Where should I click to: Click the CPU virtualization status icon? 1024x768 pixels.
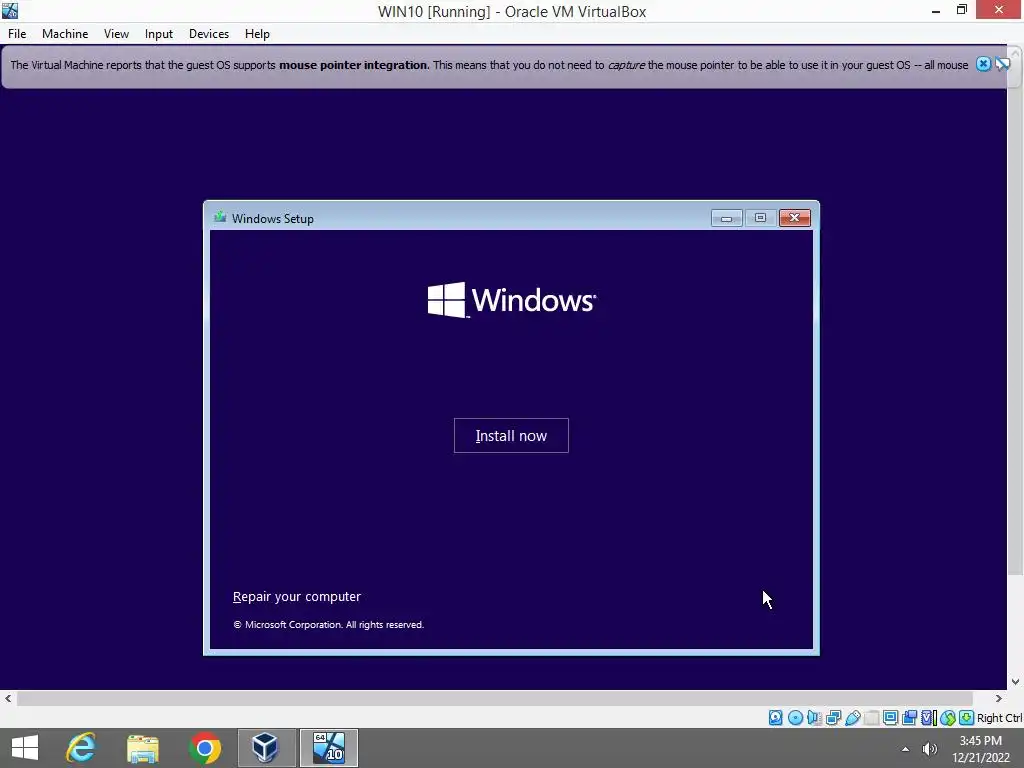(x=929, y=718)
